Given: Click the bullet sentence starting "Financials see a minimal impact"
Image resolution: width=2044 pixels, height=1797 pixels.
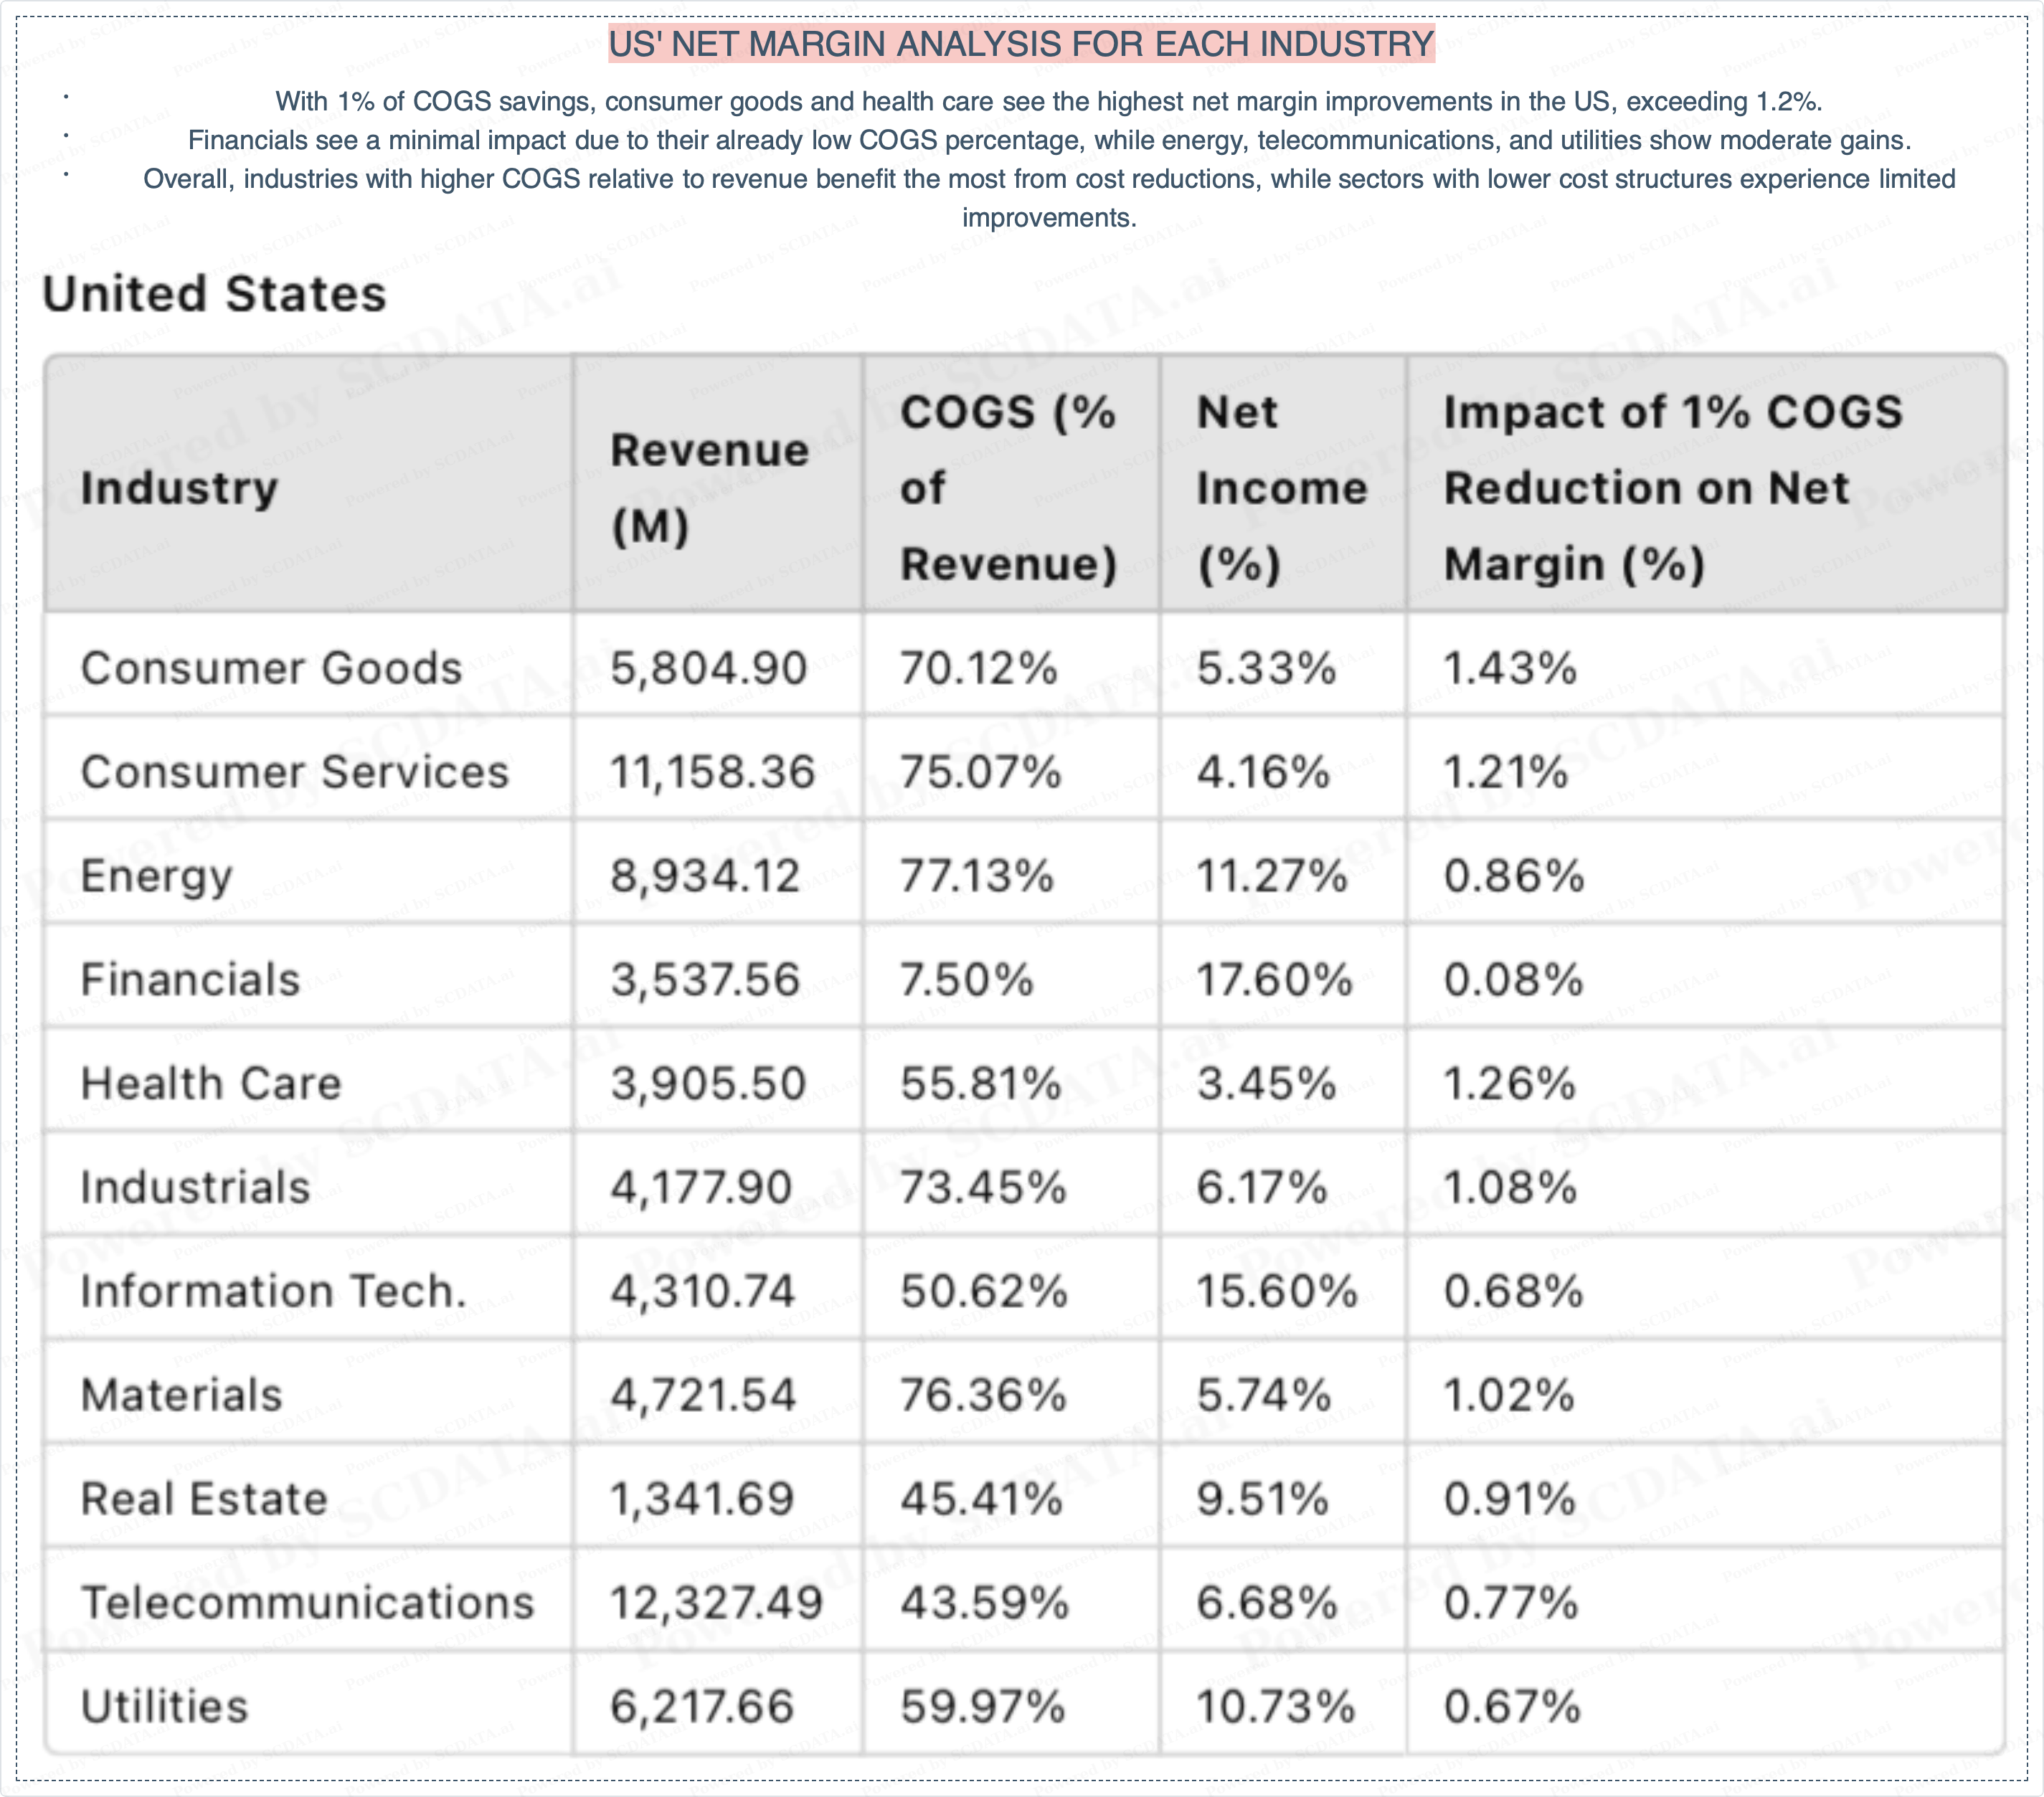Looking at the screenshot, I should [1048, 140].
